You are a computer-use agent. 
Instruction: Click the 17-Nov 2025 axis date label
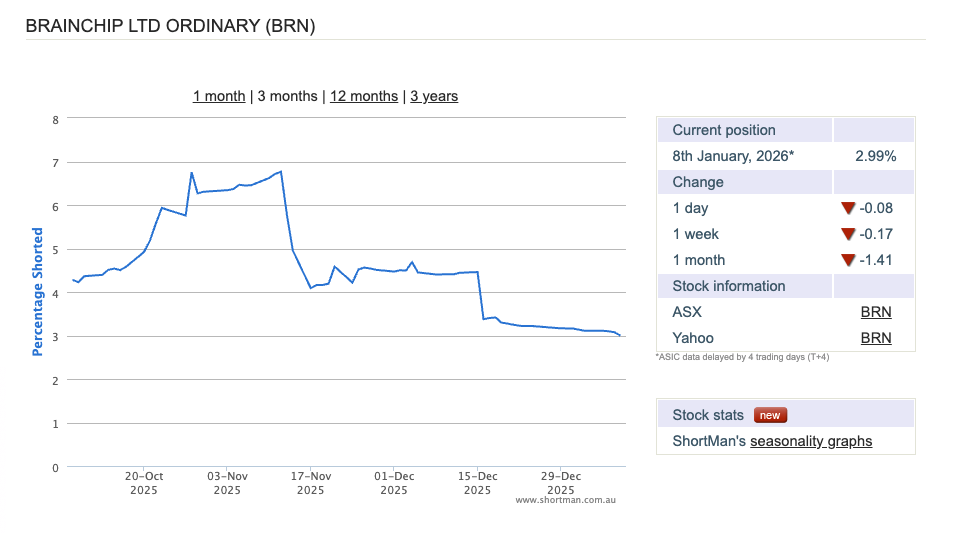tap(310, 483)
